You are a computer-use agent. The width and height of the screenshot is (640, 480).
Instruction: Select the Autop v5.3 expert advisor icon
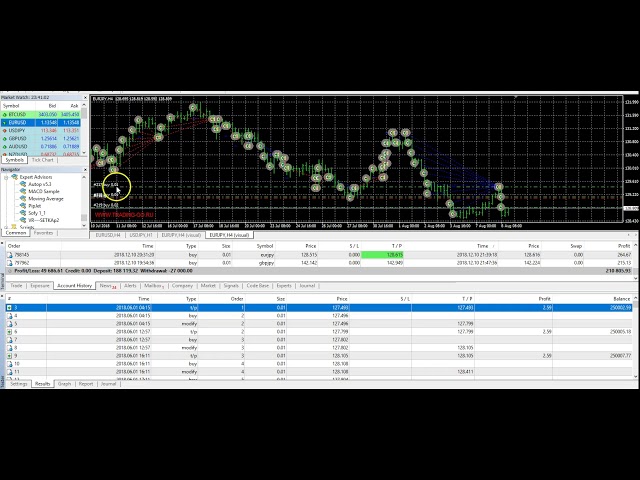click(23, 185)
